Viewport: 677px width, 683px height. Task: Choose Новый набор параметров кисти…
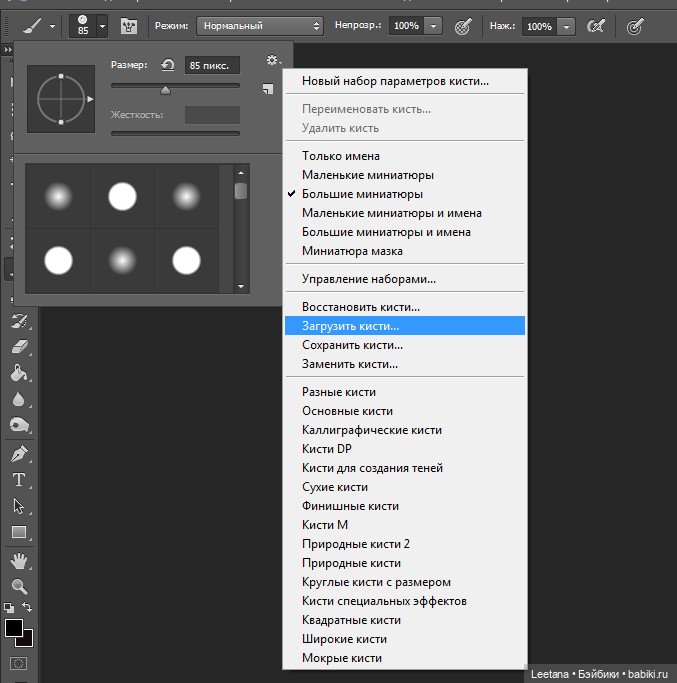(405, 81)
